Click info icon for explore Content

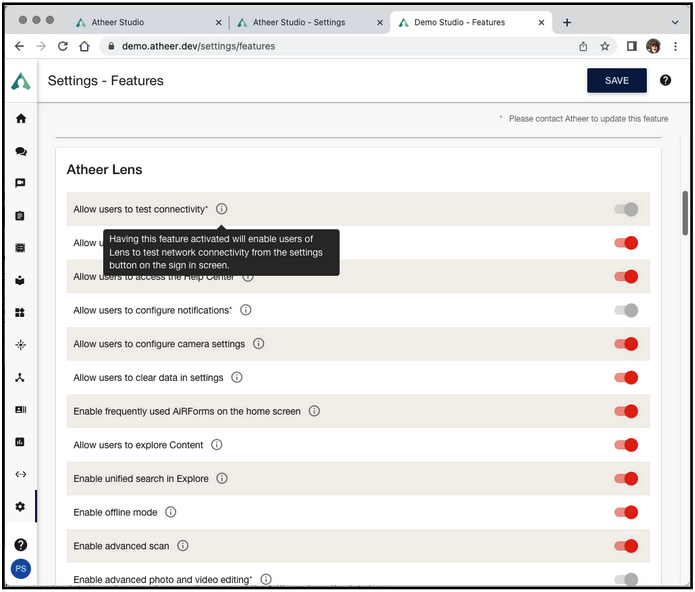click(x=216, y=444)
